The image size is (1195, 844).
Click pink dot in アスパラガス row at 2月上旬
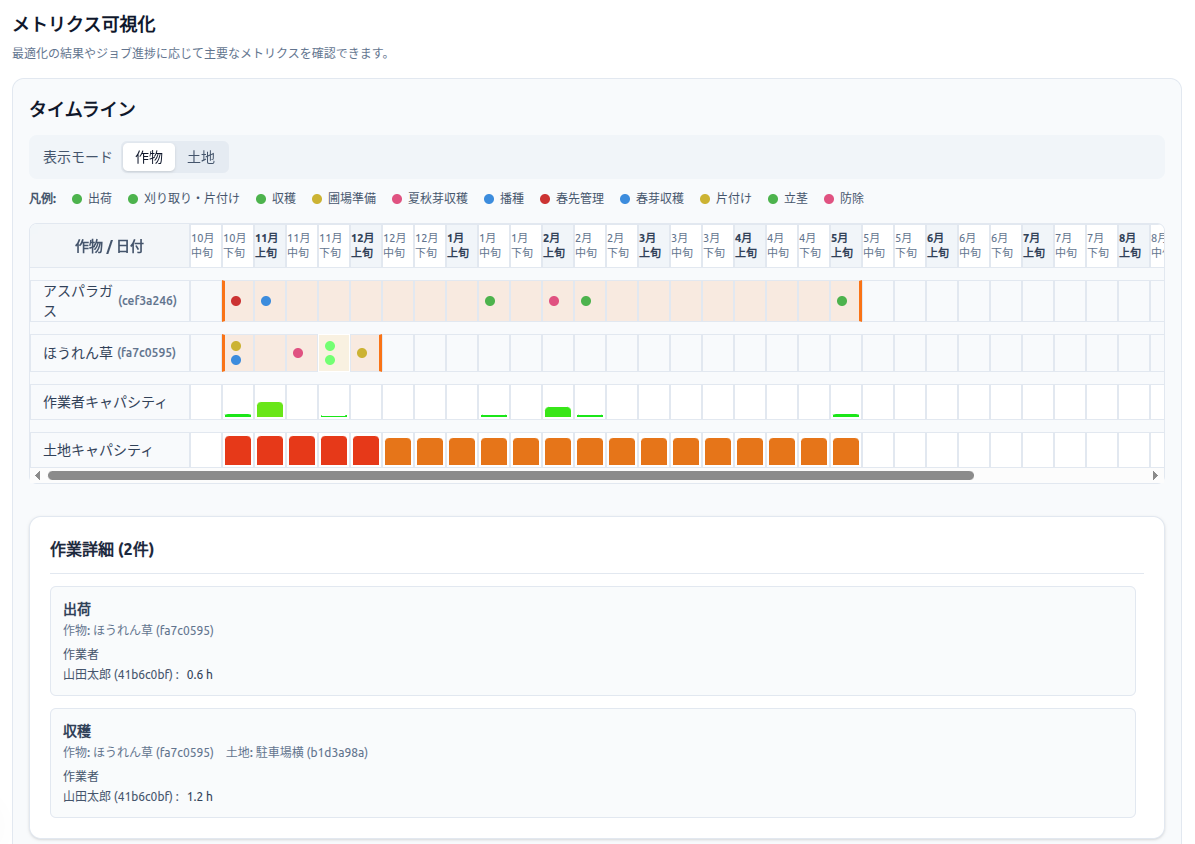coord(554,301)
